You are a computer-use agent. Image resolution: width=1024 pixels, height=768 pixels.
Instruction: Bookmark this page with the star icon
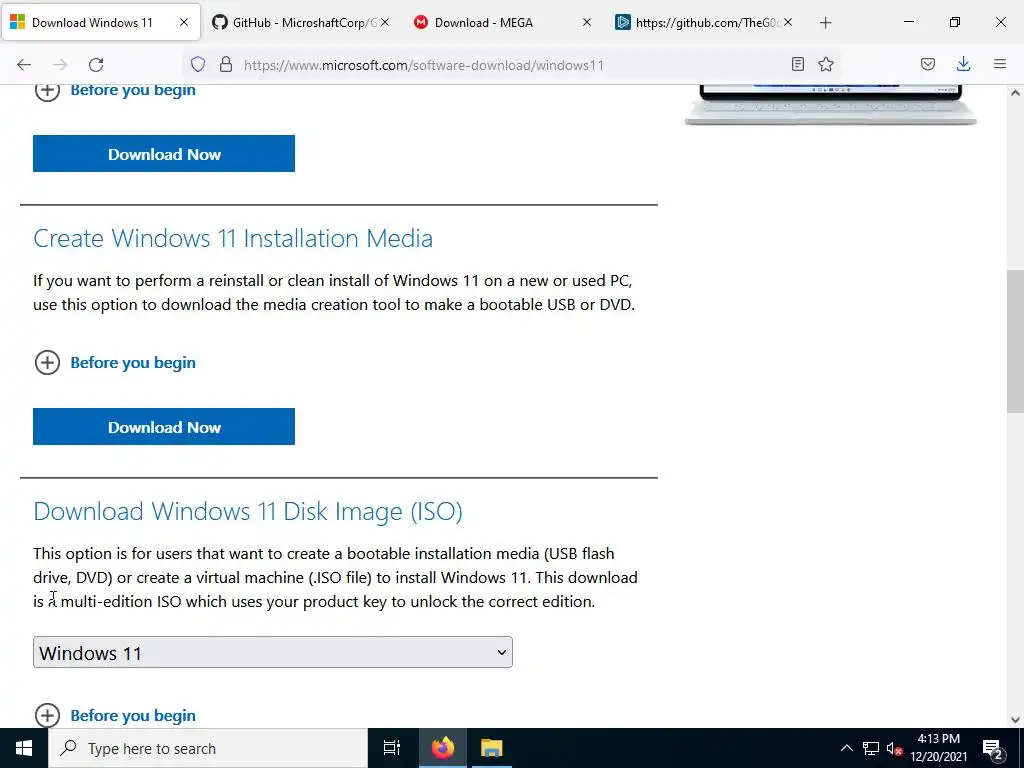826,64
